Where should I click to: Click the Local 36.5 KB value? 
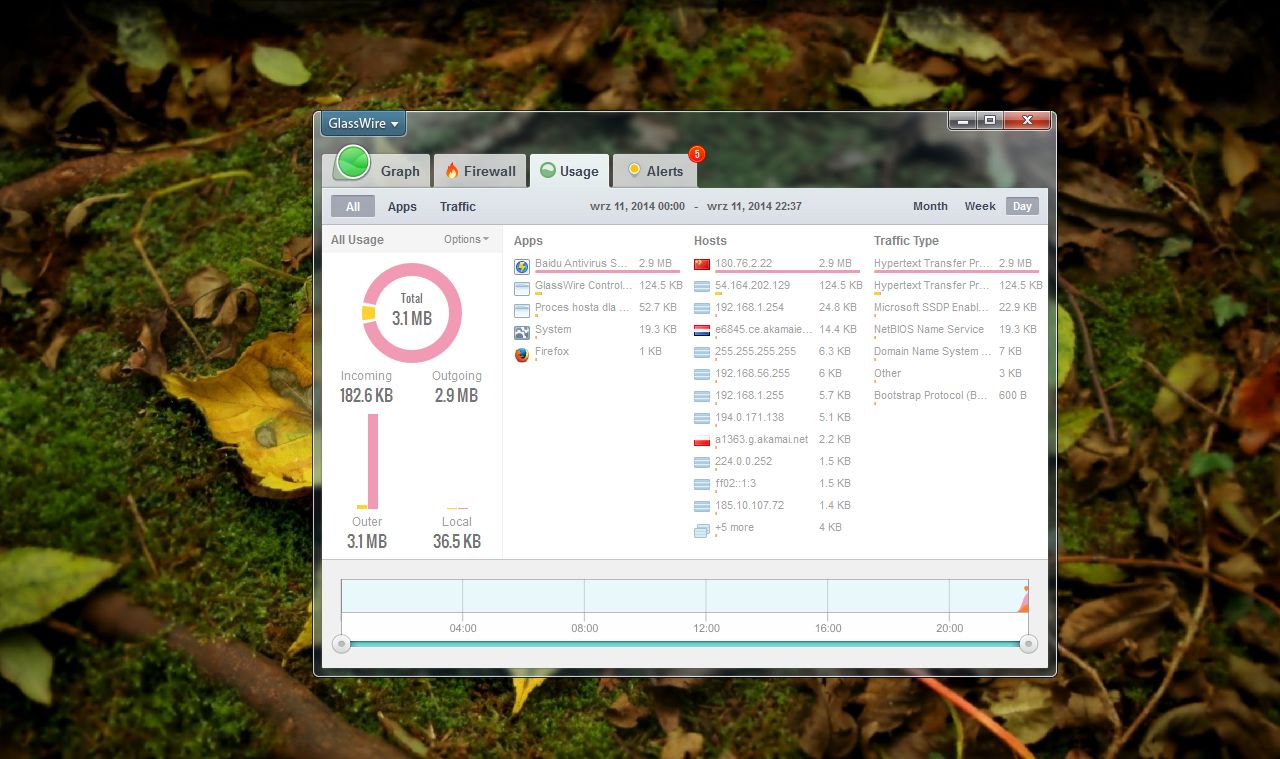457,542
